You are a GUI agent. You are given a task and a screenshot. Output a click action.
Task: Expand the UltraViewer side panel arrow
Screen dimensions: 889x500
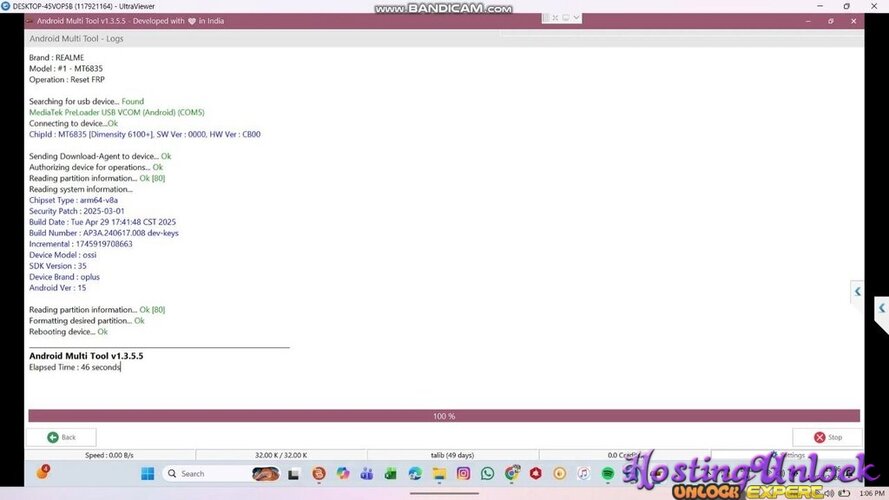pos(857,291)
